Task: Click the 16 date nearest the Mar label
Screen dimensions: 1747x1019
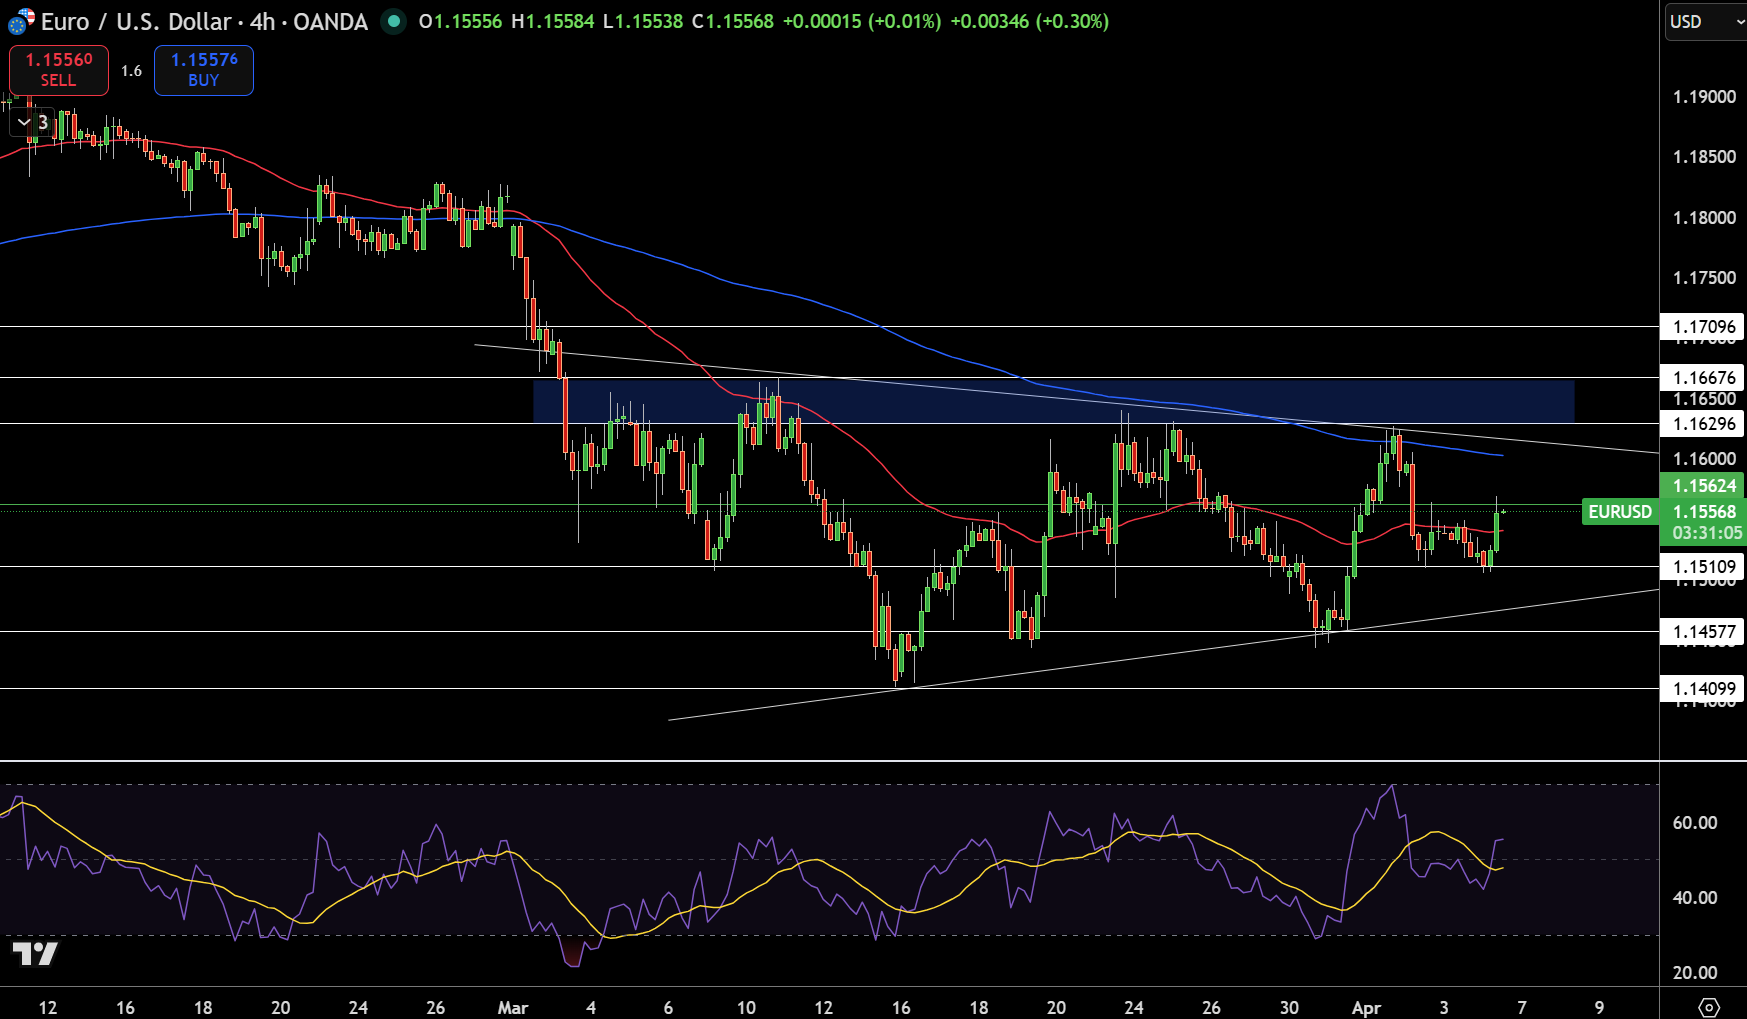Action: pos(901,1008)
